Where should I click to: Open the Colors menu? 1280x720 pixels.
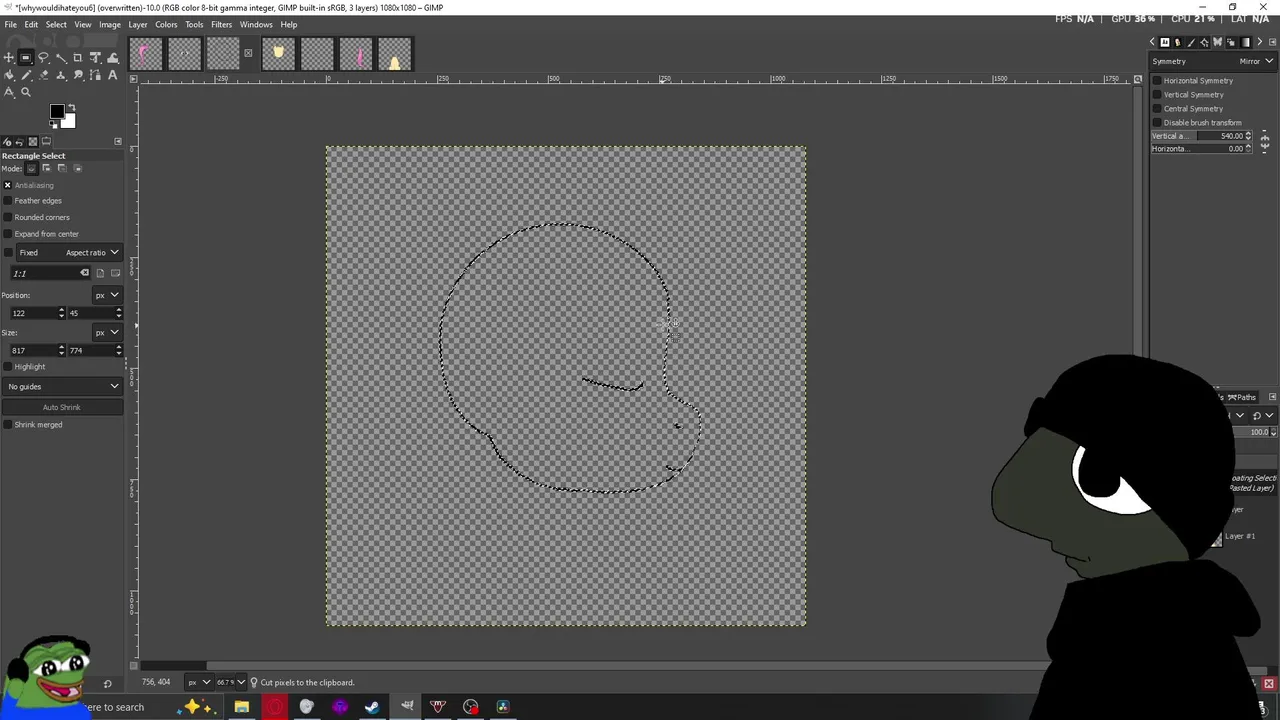pyautogui.click(x=166, y=24)
